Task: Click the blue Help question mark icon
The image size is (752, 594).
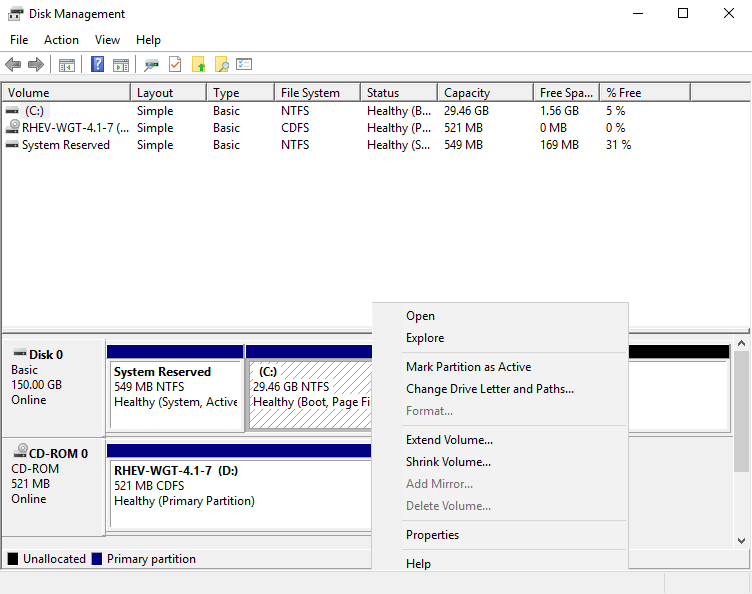Action: [97, 65]
